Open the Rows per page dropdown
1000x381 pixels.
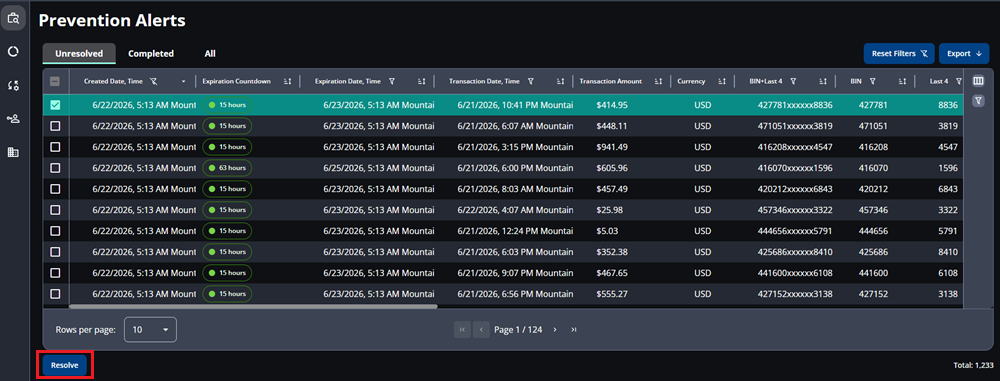pos(150,329)
